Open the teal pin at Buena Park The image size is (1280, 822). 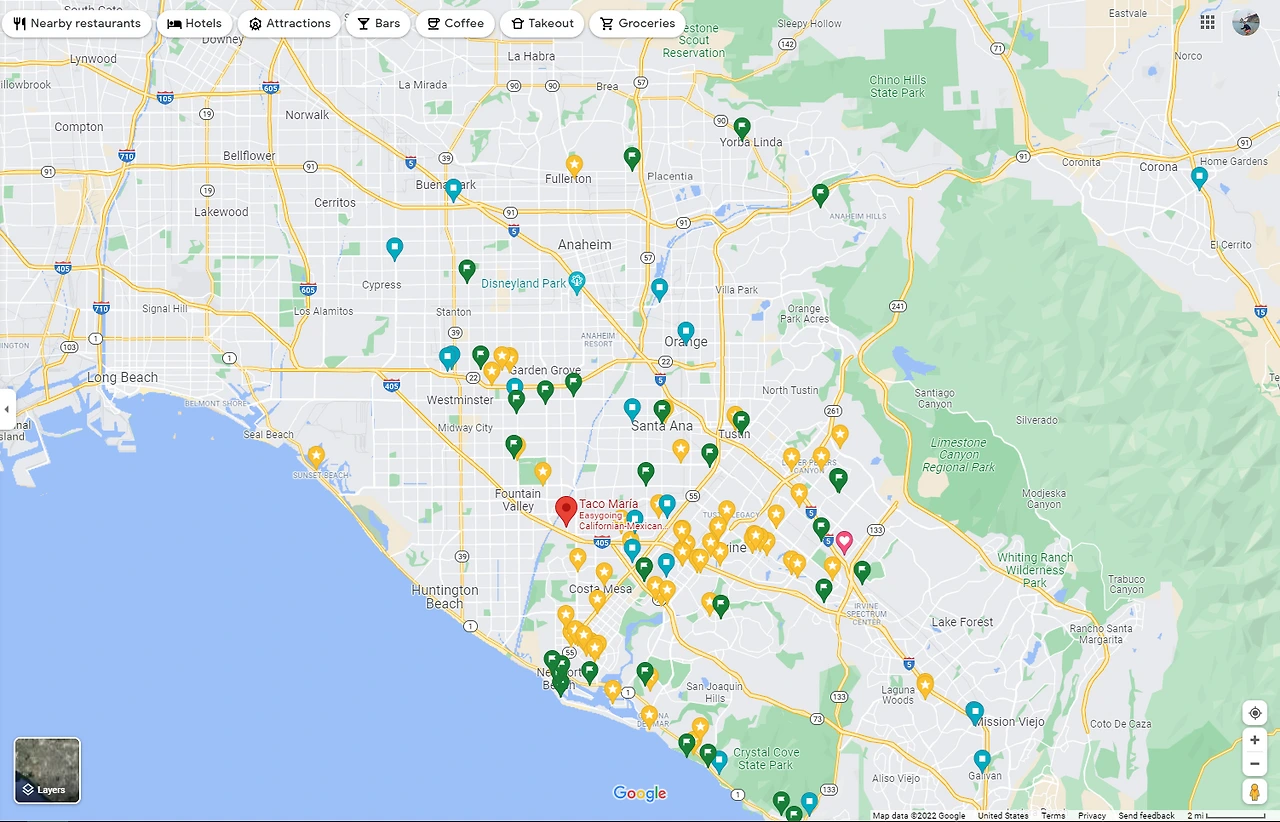(453, 189)
